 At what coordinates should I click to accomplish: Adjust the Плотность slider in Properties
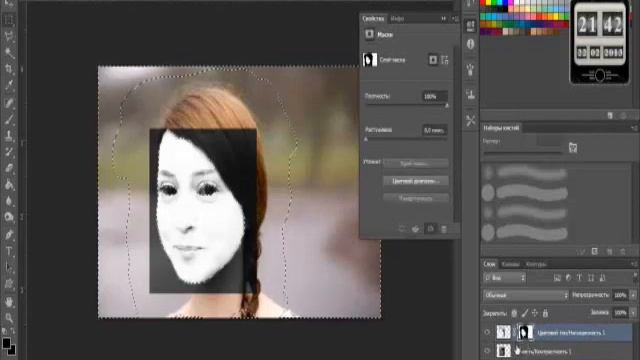click(x=447, y=105)
